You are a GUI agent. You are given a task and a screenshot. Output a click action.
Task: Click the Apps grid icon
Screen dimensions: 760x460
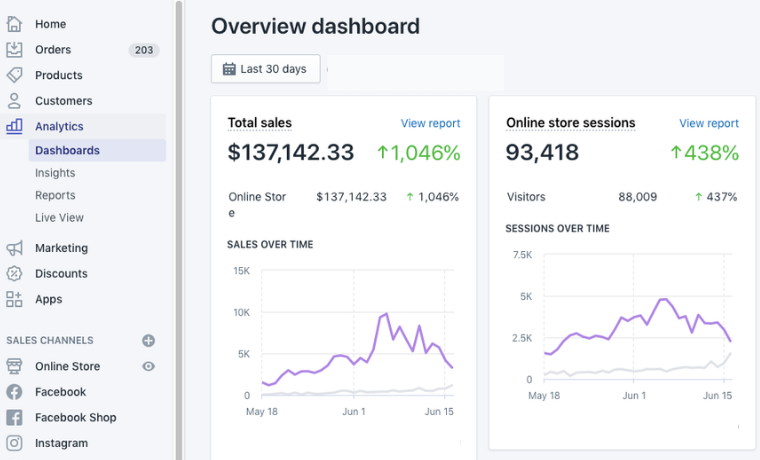(x=14, y=299)
